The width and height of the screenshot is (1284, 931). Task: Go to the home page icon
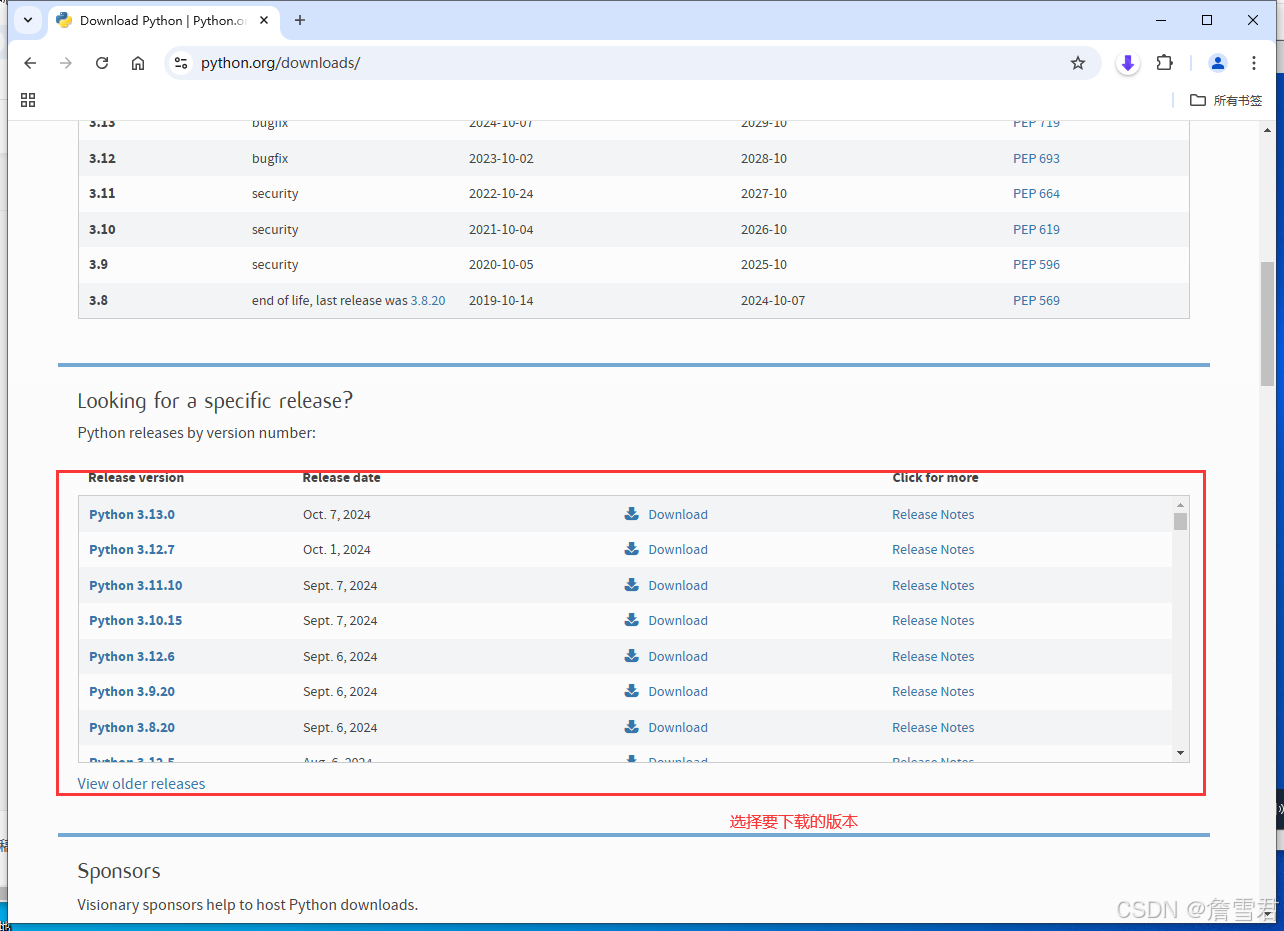pos(138,63)
